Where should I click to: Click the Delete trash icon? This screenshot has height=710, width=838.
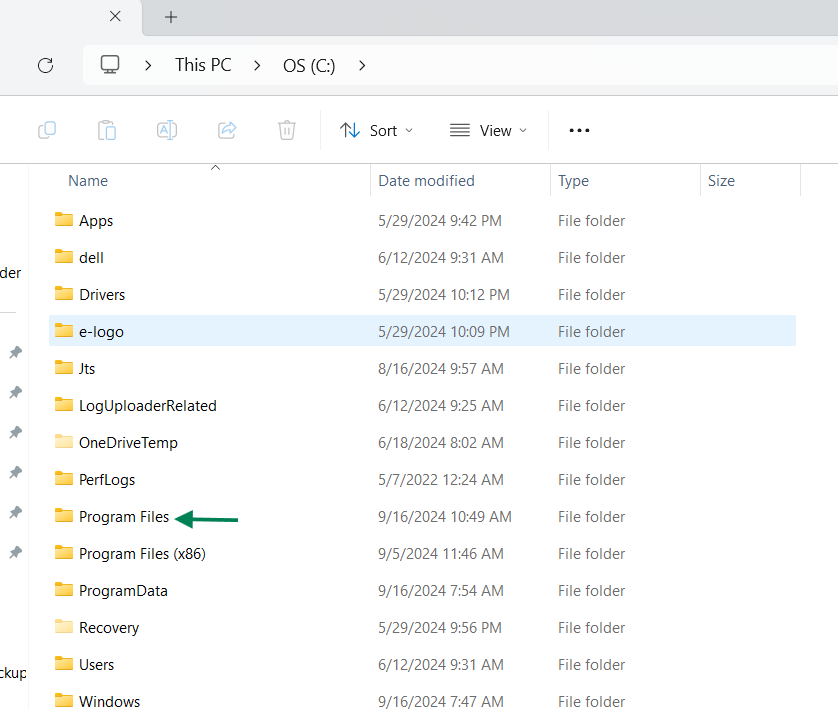pos(287,130)
